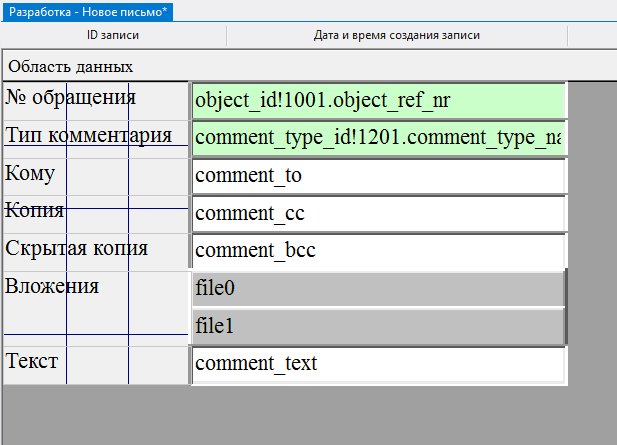Click the comment_bcc field
The height and width of the screenshot is (445, 617).
(378, 251)
